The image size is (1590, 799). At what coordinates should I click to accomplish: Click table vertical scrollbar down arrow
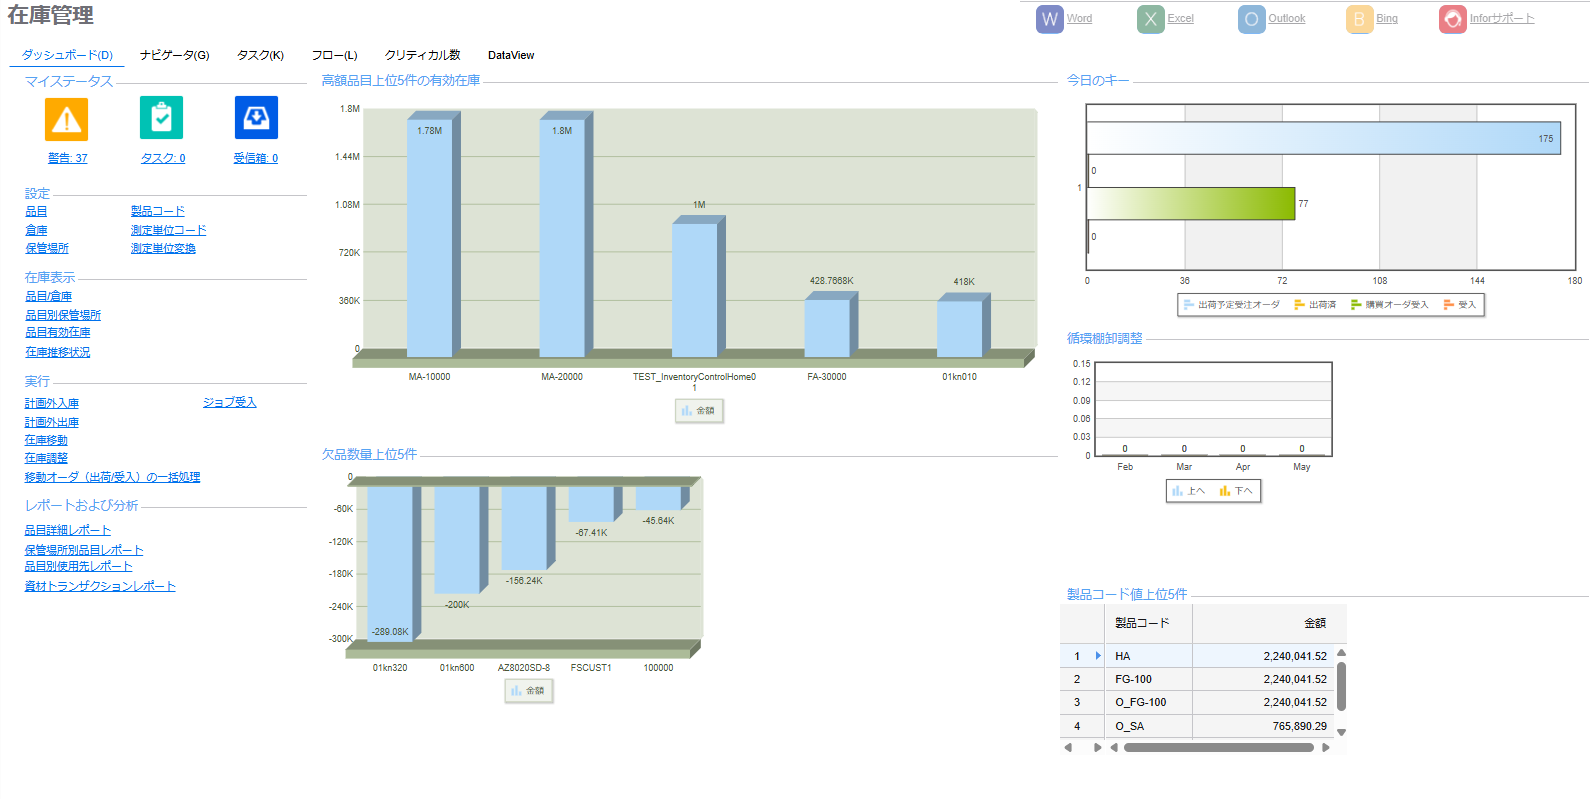1341,732
